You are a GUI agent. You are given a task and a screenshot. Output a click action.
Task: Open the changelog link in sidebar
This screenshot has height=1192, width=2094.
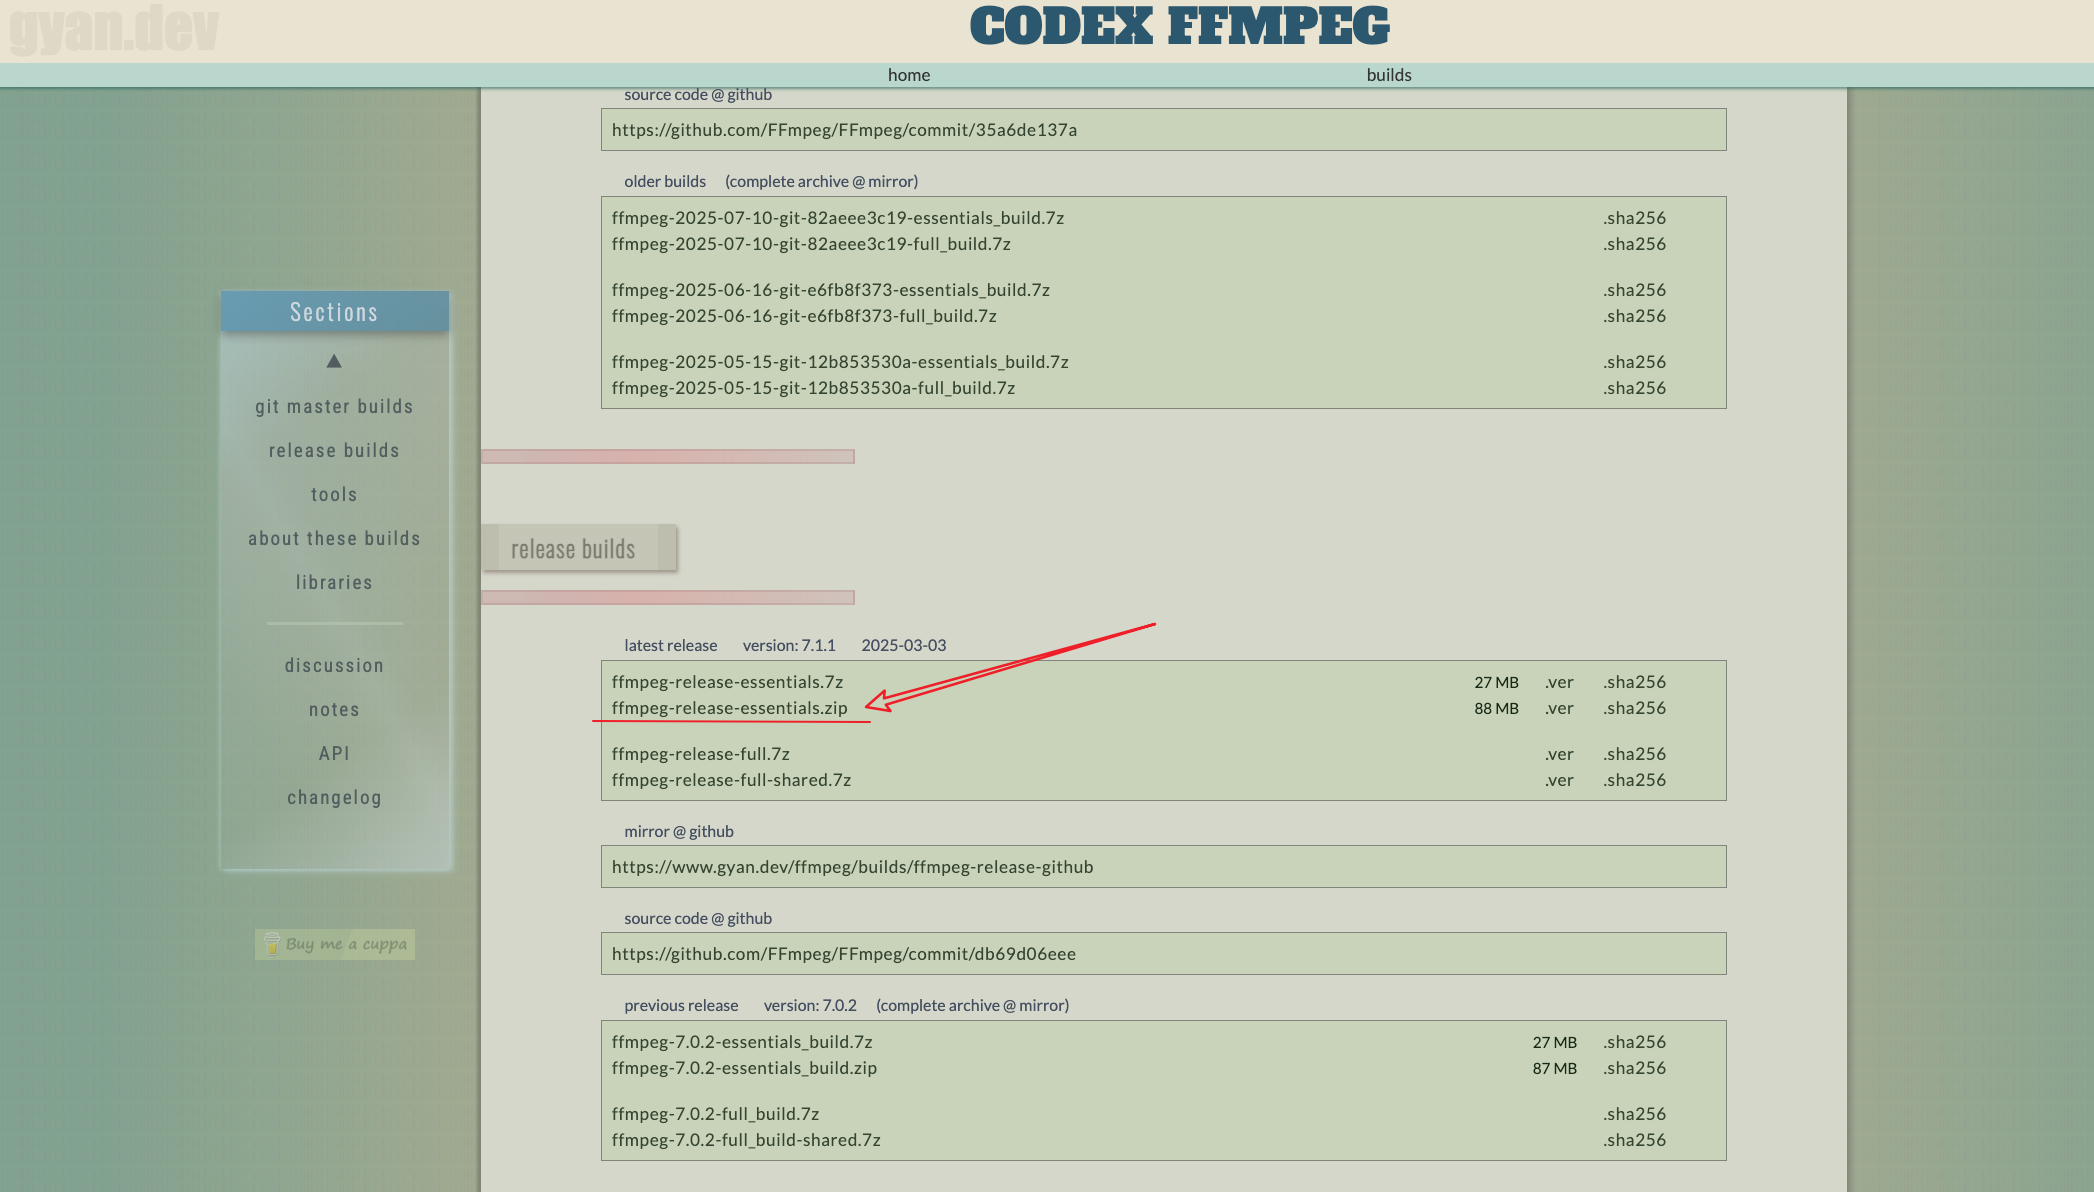(x=334, y=798)
